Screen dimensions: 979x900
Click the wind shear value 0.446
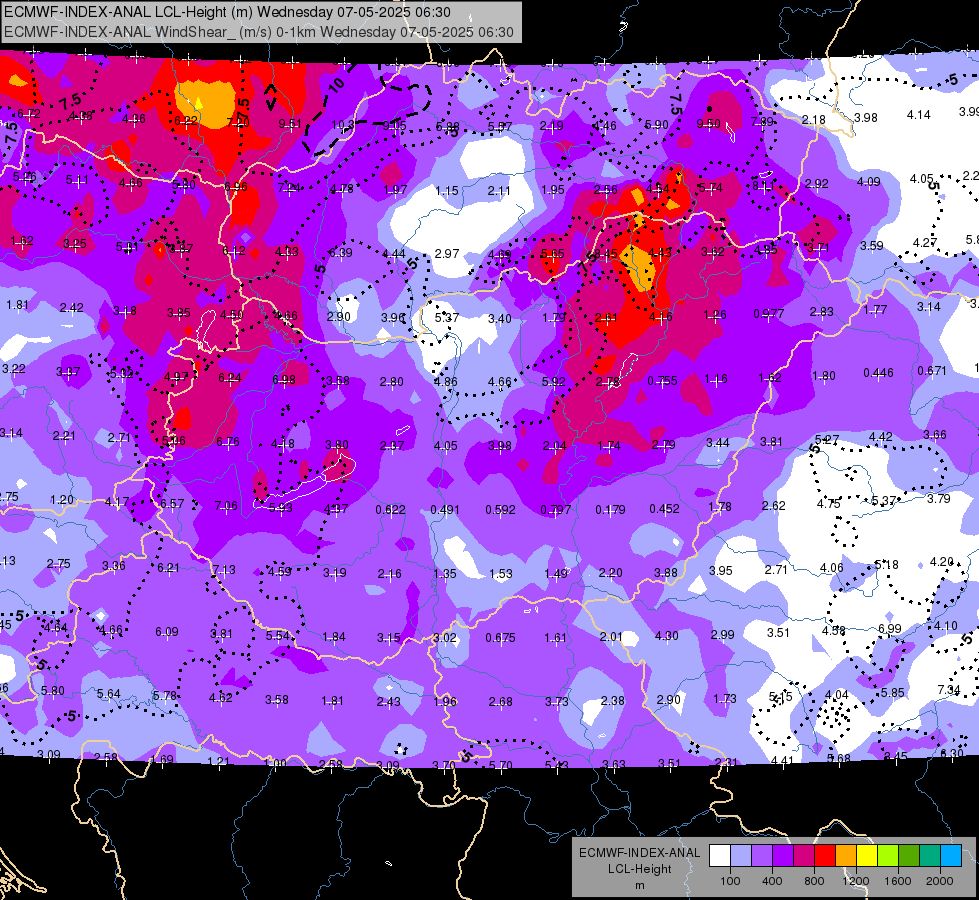878,373
